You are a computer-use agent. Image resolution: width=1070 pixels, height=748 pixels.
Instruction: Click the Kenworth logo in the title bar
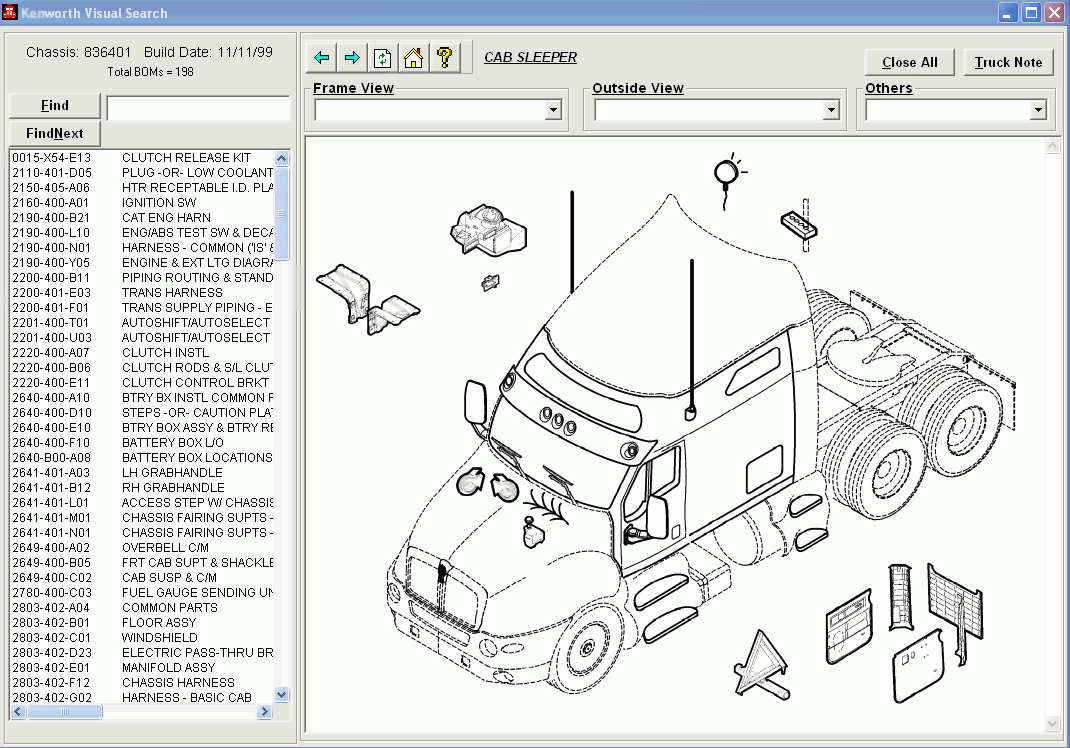point(11,12)
